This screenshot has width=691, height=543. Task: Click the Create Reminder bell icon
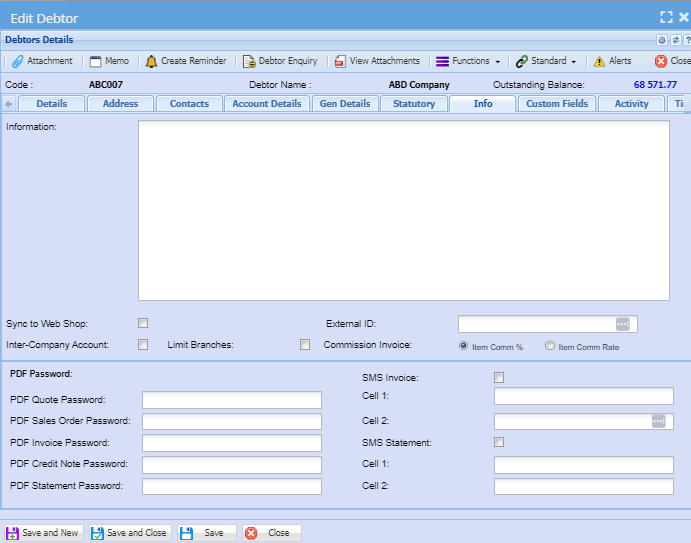click(152, 61)
